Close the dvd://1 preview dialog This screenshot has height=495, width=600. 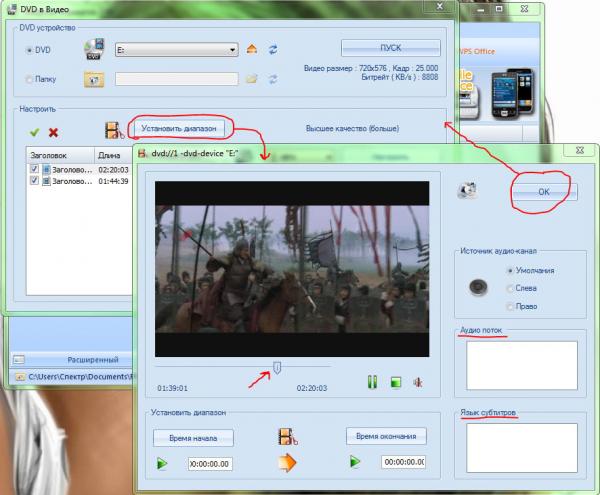(x=580, y=150)
